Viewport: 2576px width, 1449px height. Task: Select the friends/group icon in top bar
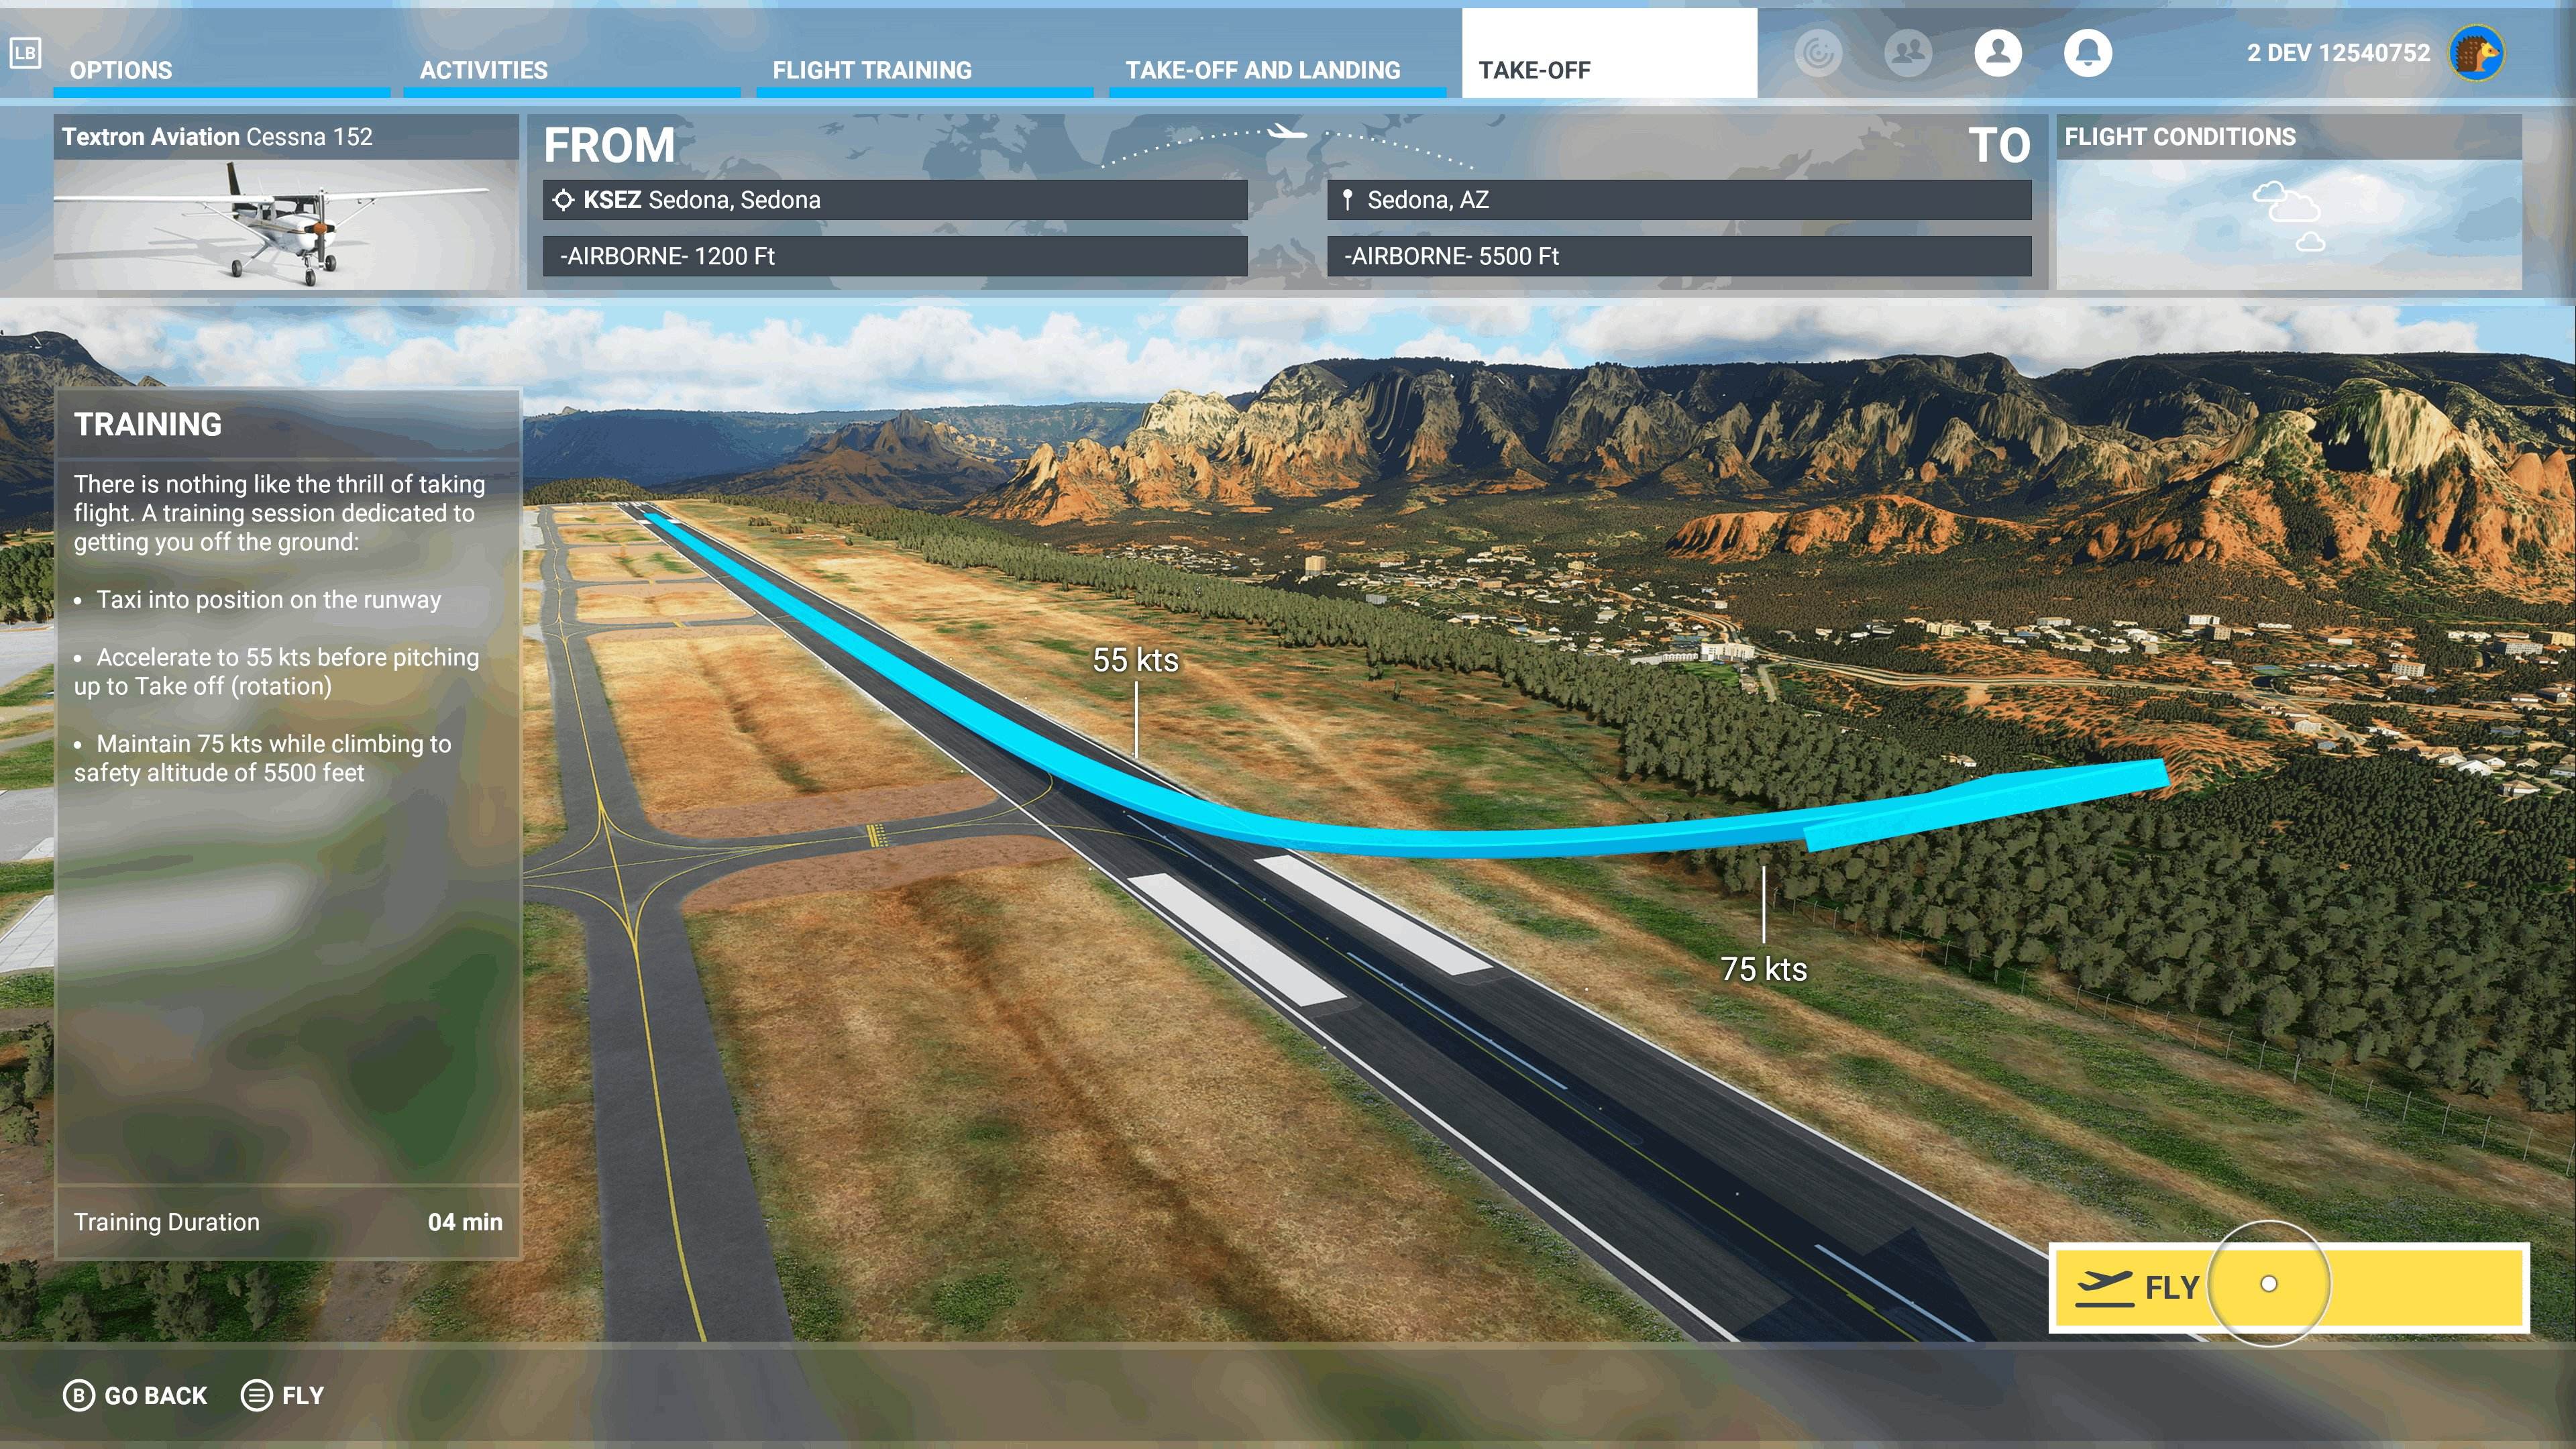point(1908,55)
